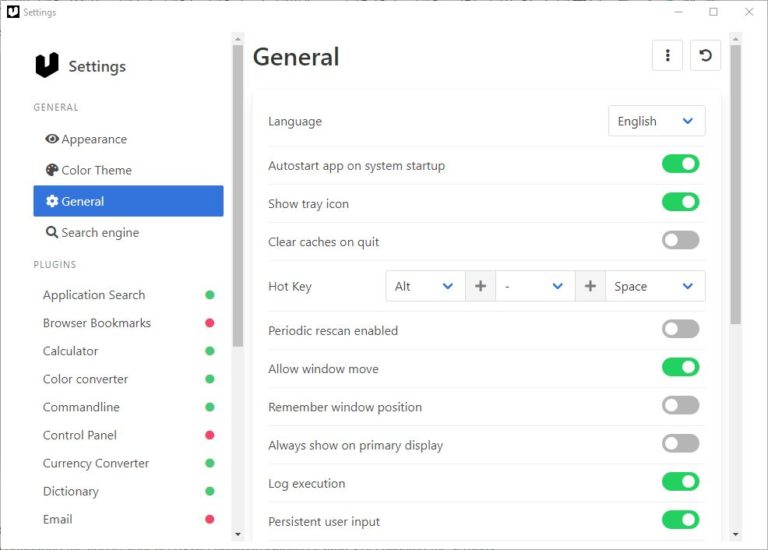Open the Space hotkey key dropdown
The width and height of the screenshot is (768, 550).
pyautogui.click(x=654, y=286)
